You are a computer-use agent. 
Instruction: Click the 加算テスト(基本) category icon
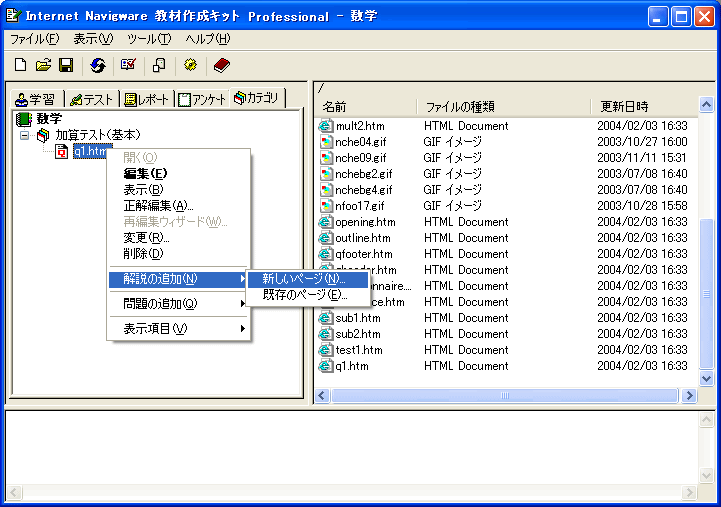pyautogui.click(x=44, y=135)
